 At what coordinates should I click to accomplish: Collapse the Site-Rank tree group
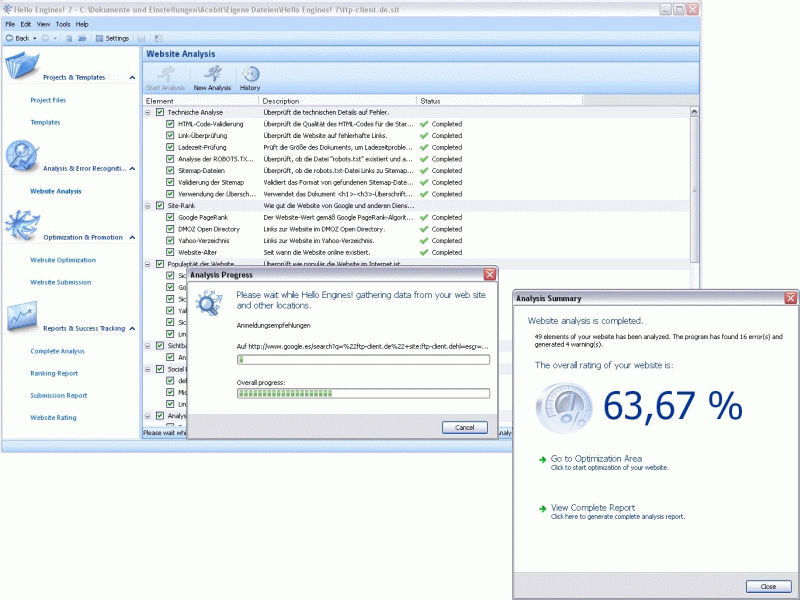click(148, 205)
